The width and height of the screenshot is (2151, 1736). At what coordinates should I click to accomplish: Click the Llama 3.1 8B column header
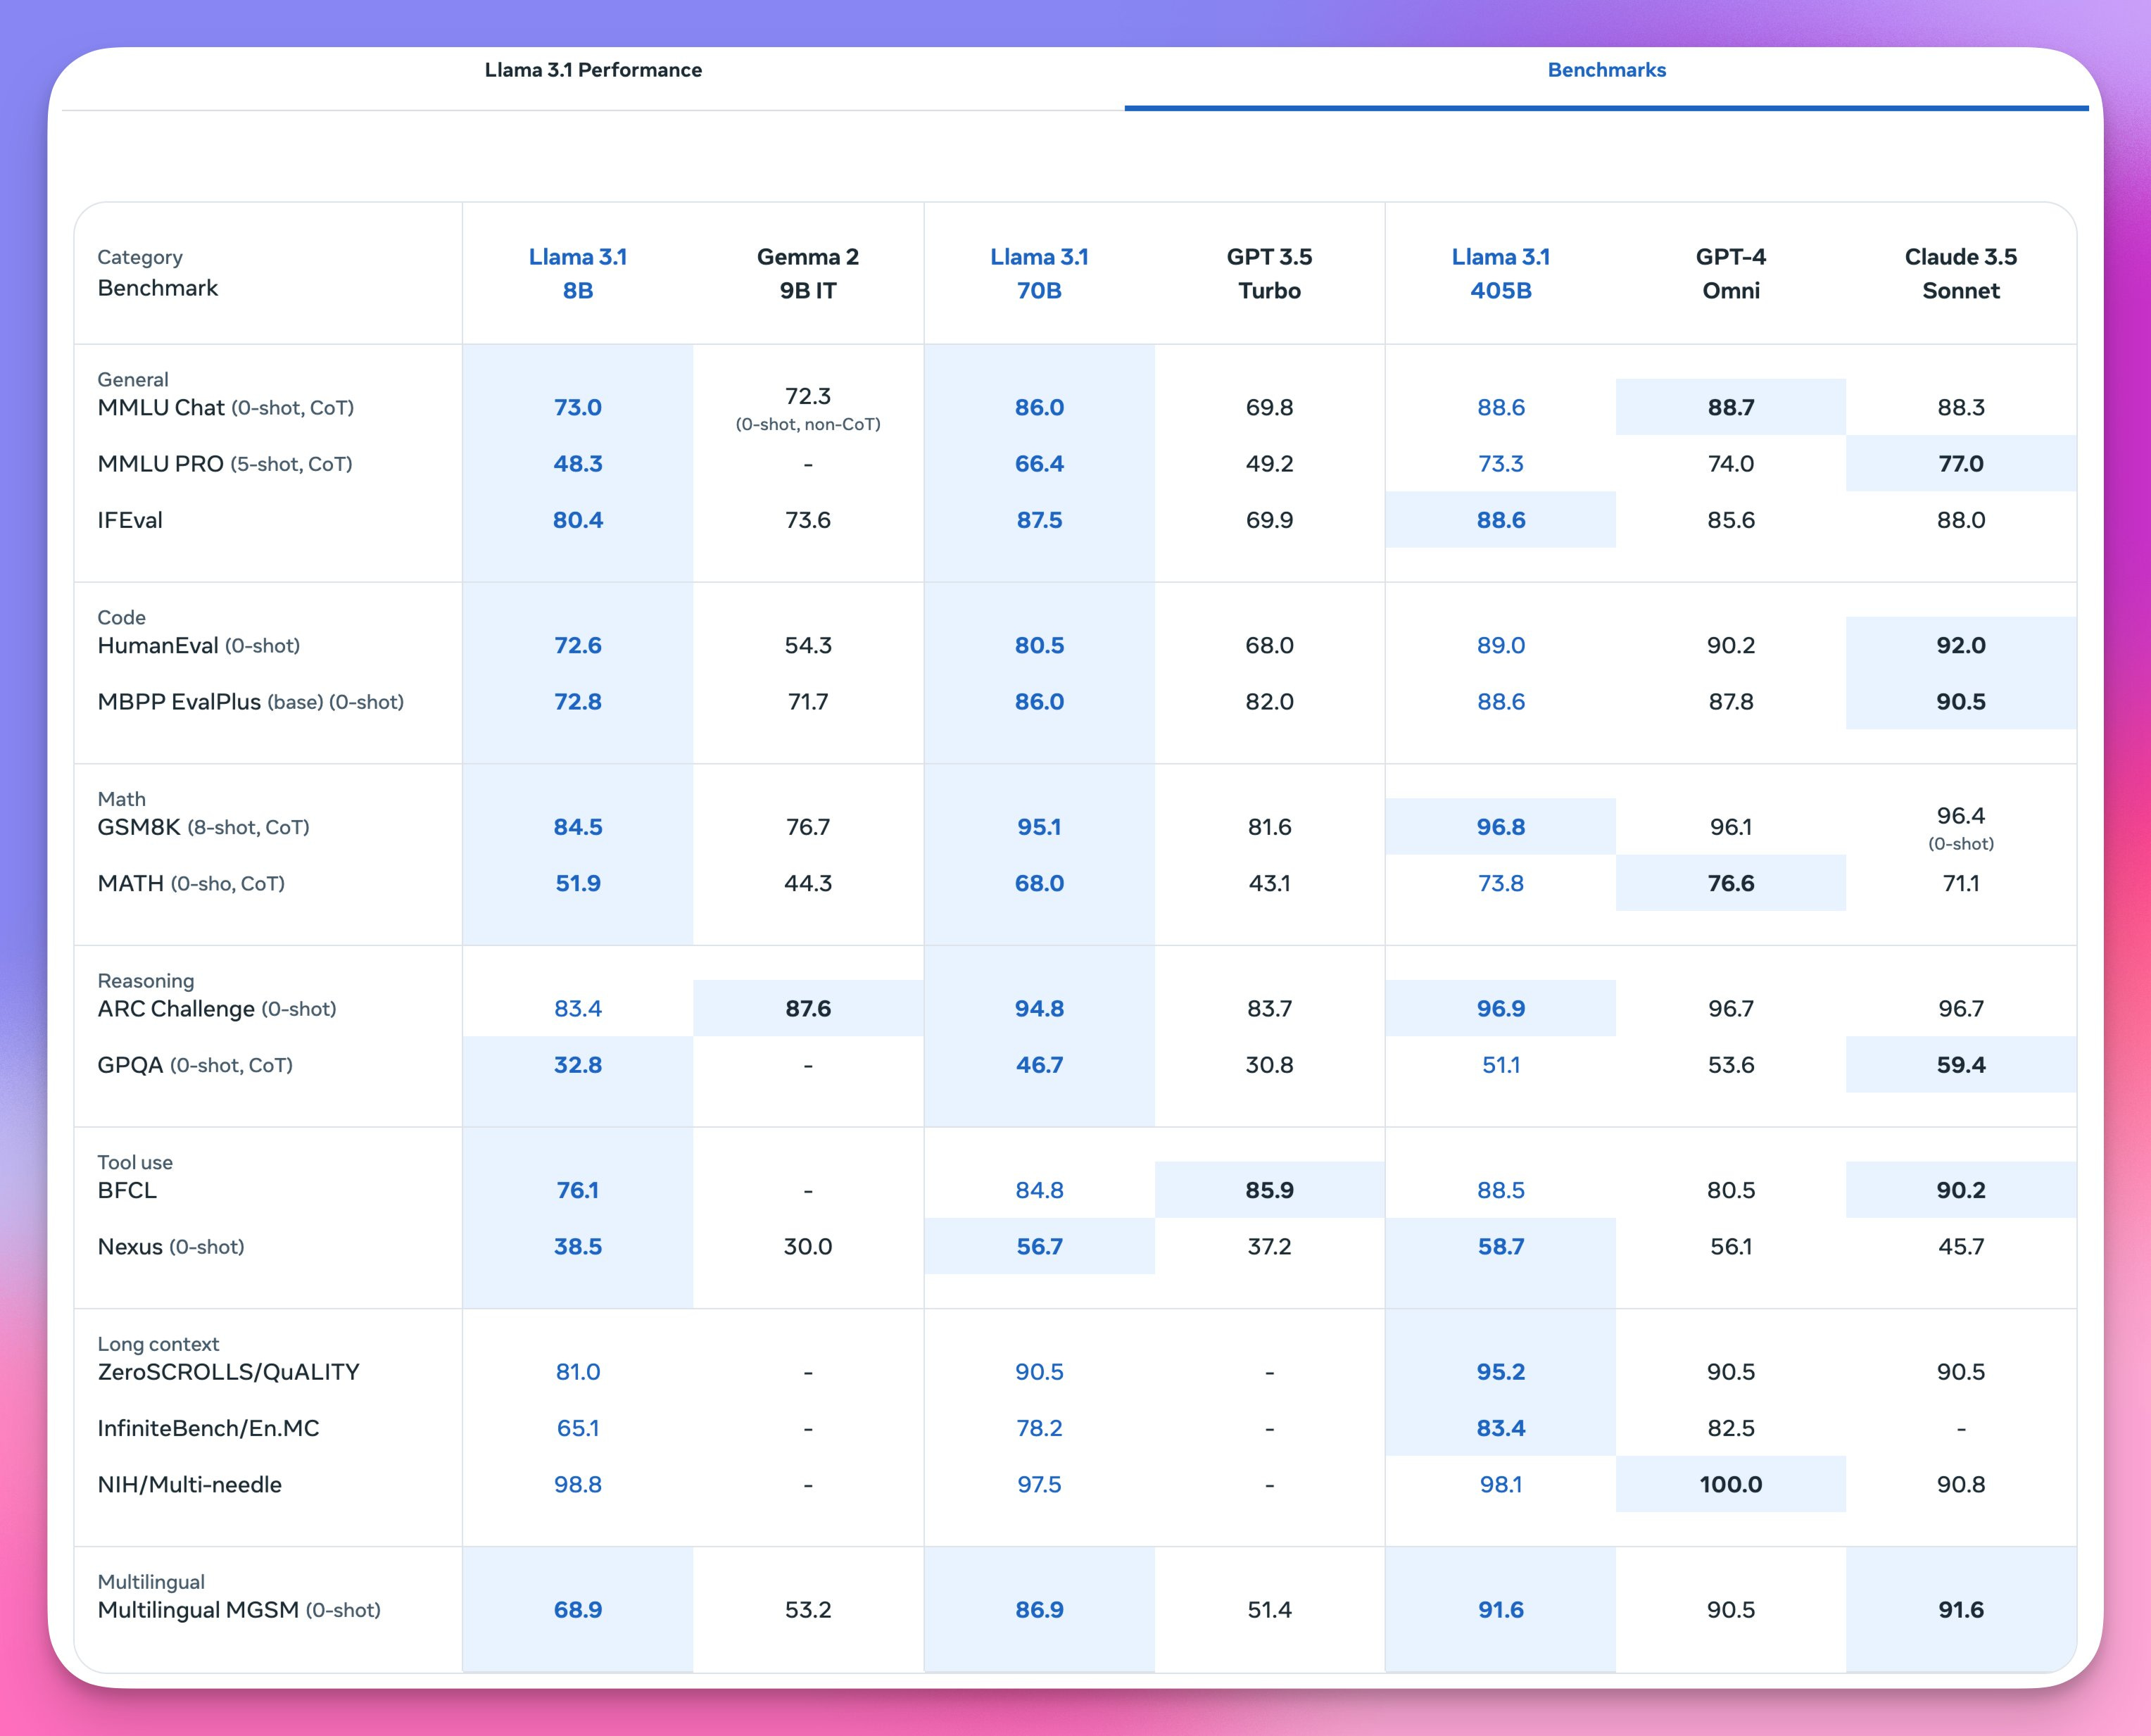(578, 273)
